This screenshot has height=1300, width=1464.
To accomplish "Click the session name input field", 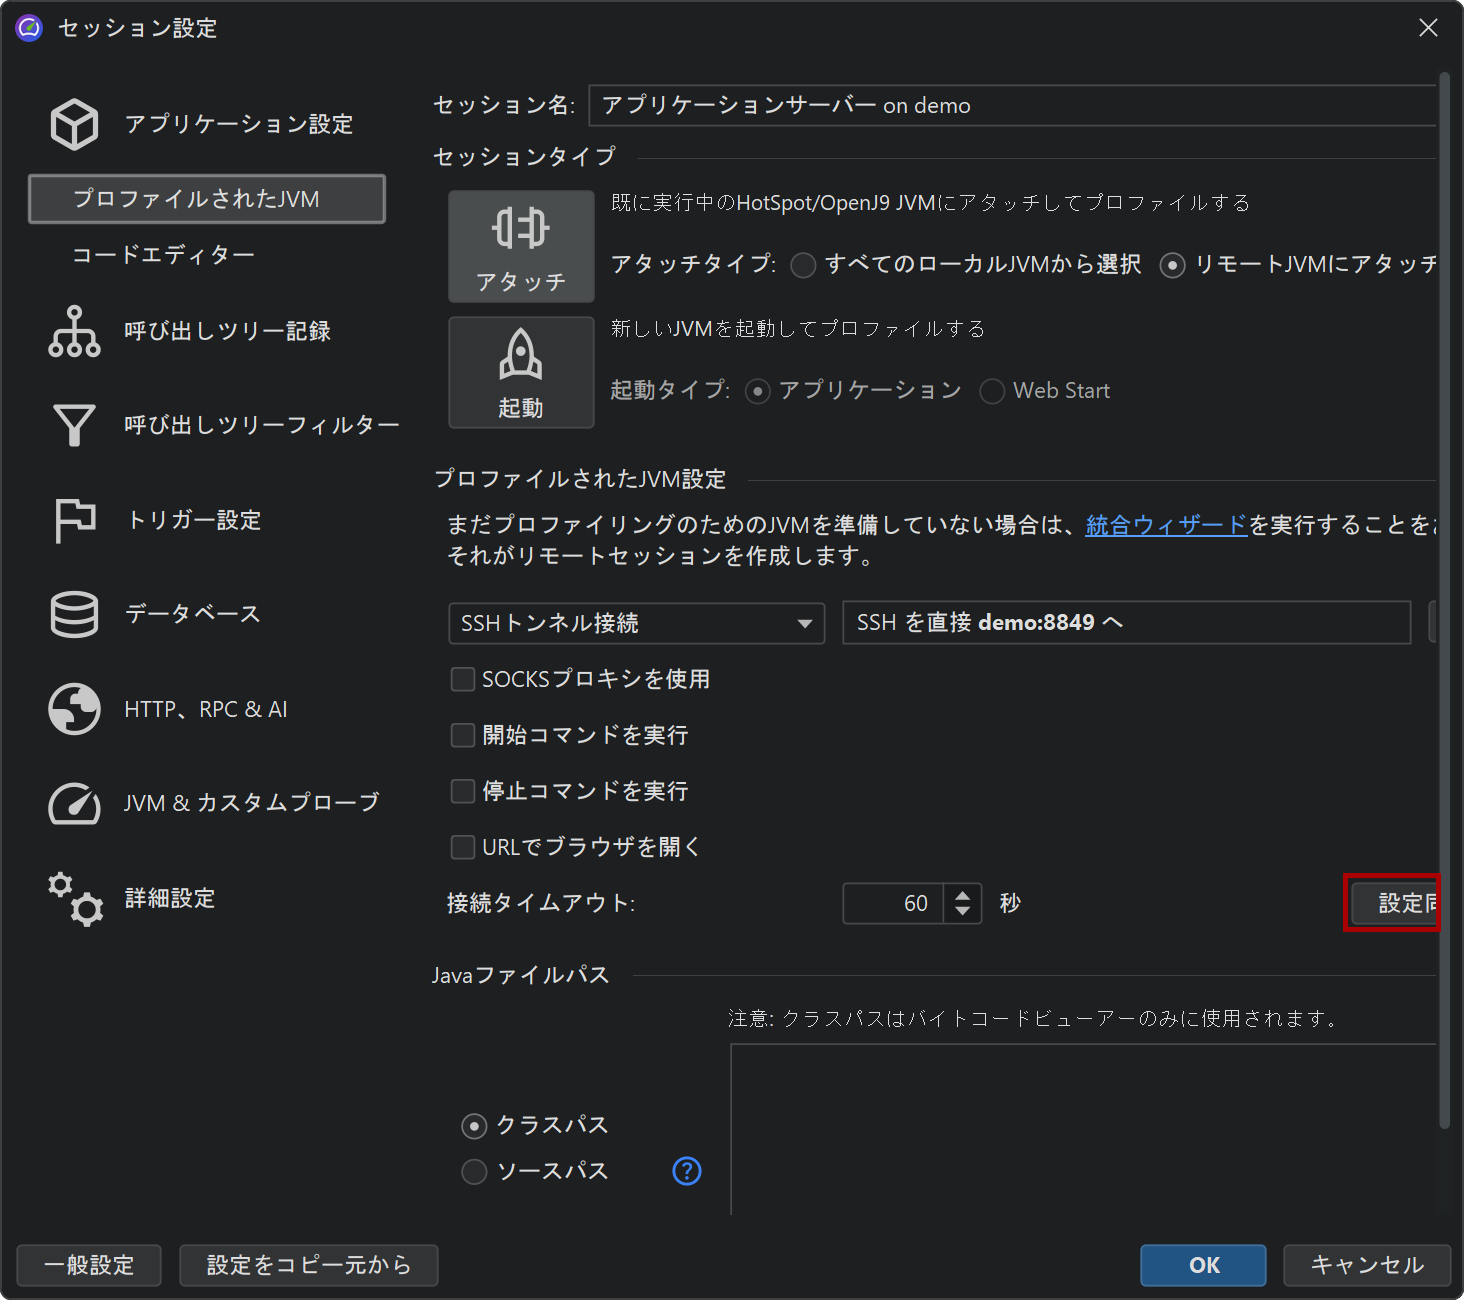I will 1010,106.
